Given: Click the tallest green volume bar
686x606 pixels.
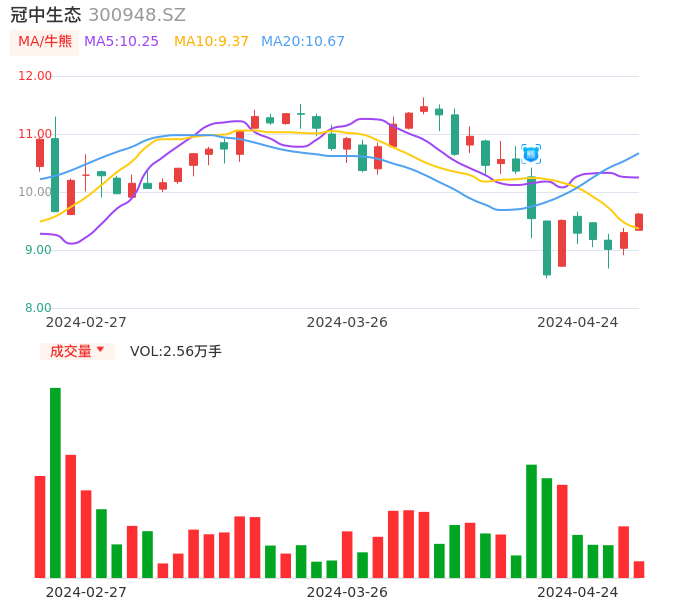Looking at the screenshot, I should coord(55,482).
